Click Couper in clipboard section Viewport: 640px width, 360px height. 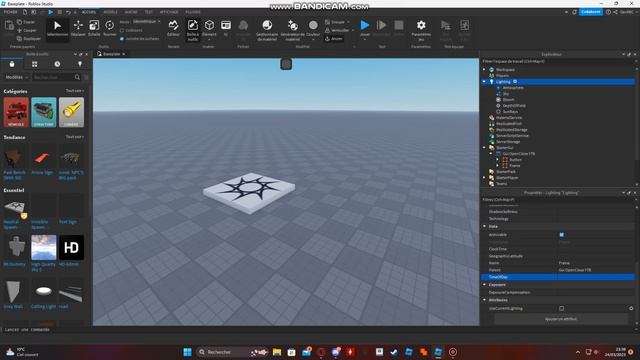pyautogui.click(x=27, y=30)
